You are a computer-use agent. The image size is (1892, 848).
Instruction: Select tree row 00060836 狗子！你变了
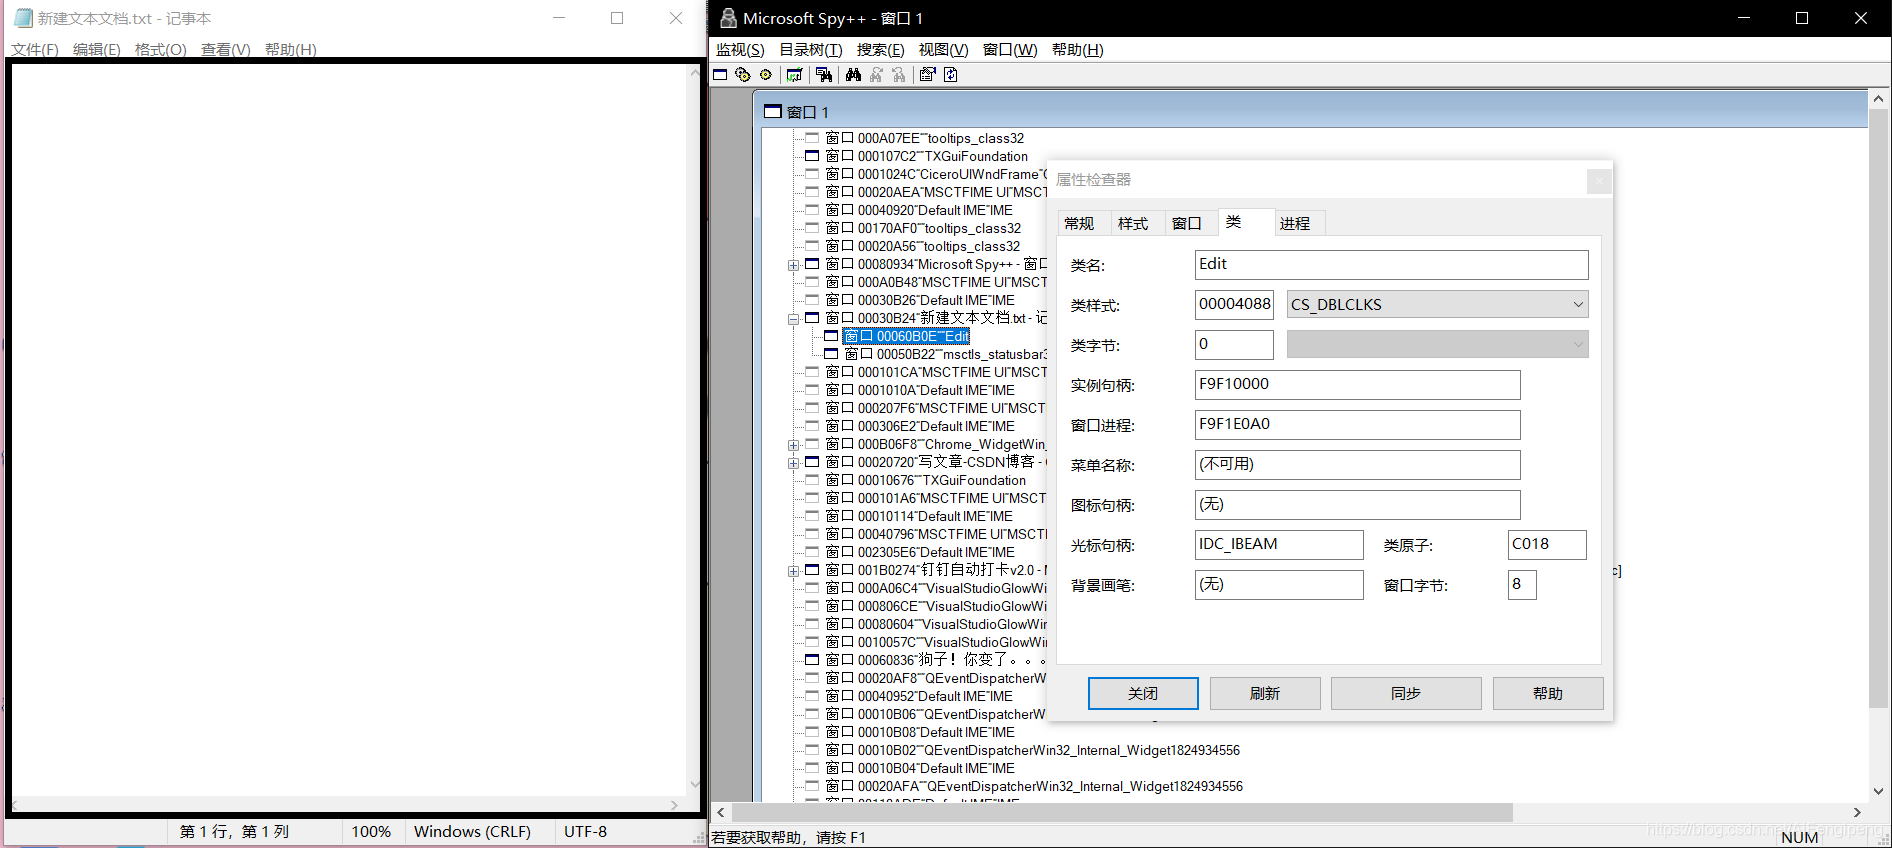935,660
